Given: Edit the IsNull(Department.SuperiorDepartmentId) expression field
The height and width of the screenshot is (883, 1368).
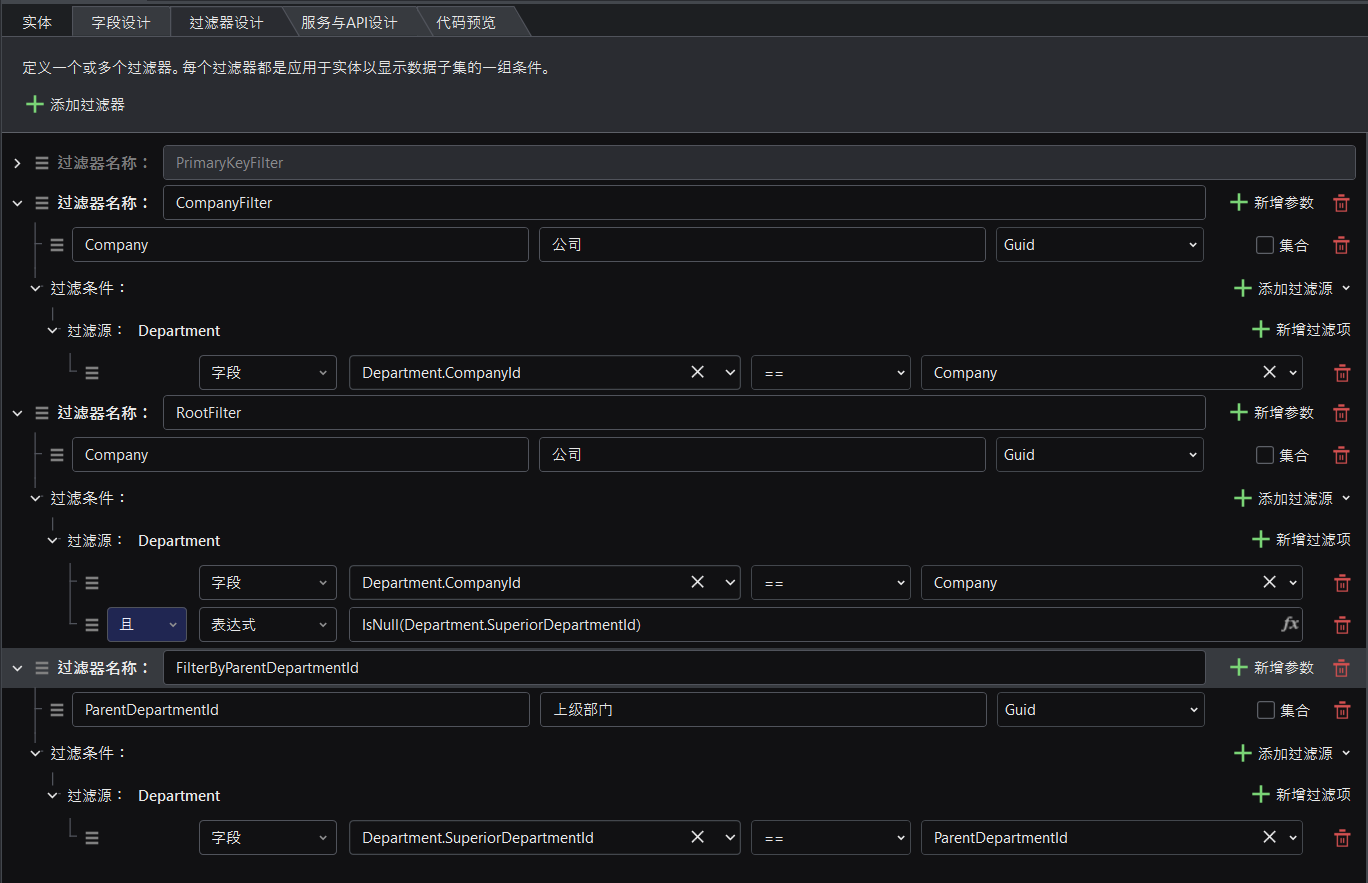Looking at the screenshot, I should [826, 624].
